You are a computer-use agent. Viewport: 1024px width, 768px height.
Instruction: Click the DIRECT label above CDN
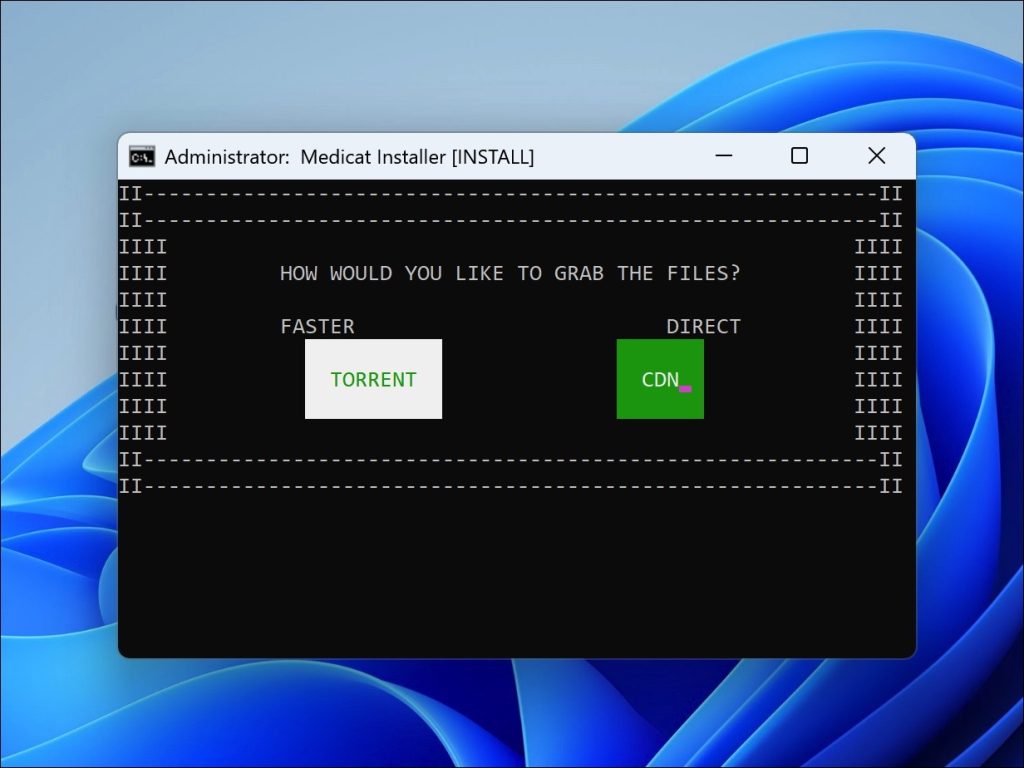click(703, 326)
